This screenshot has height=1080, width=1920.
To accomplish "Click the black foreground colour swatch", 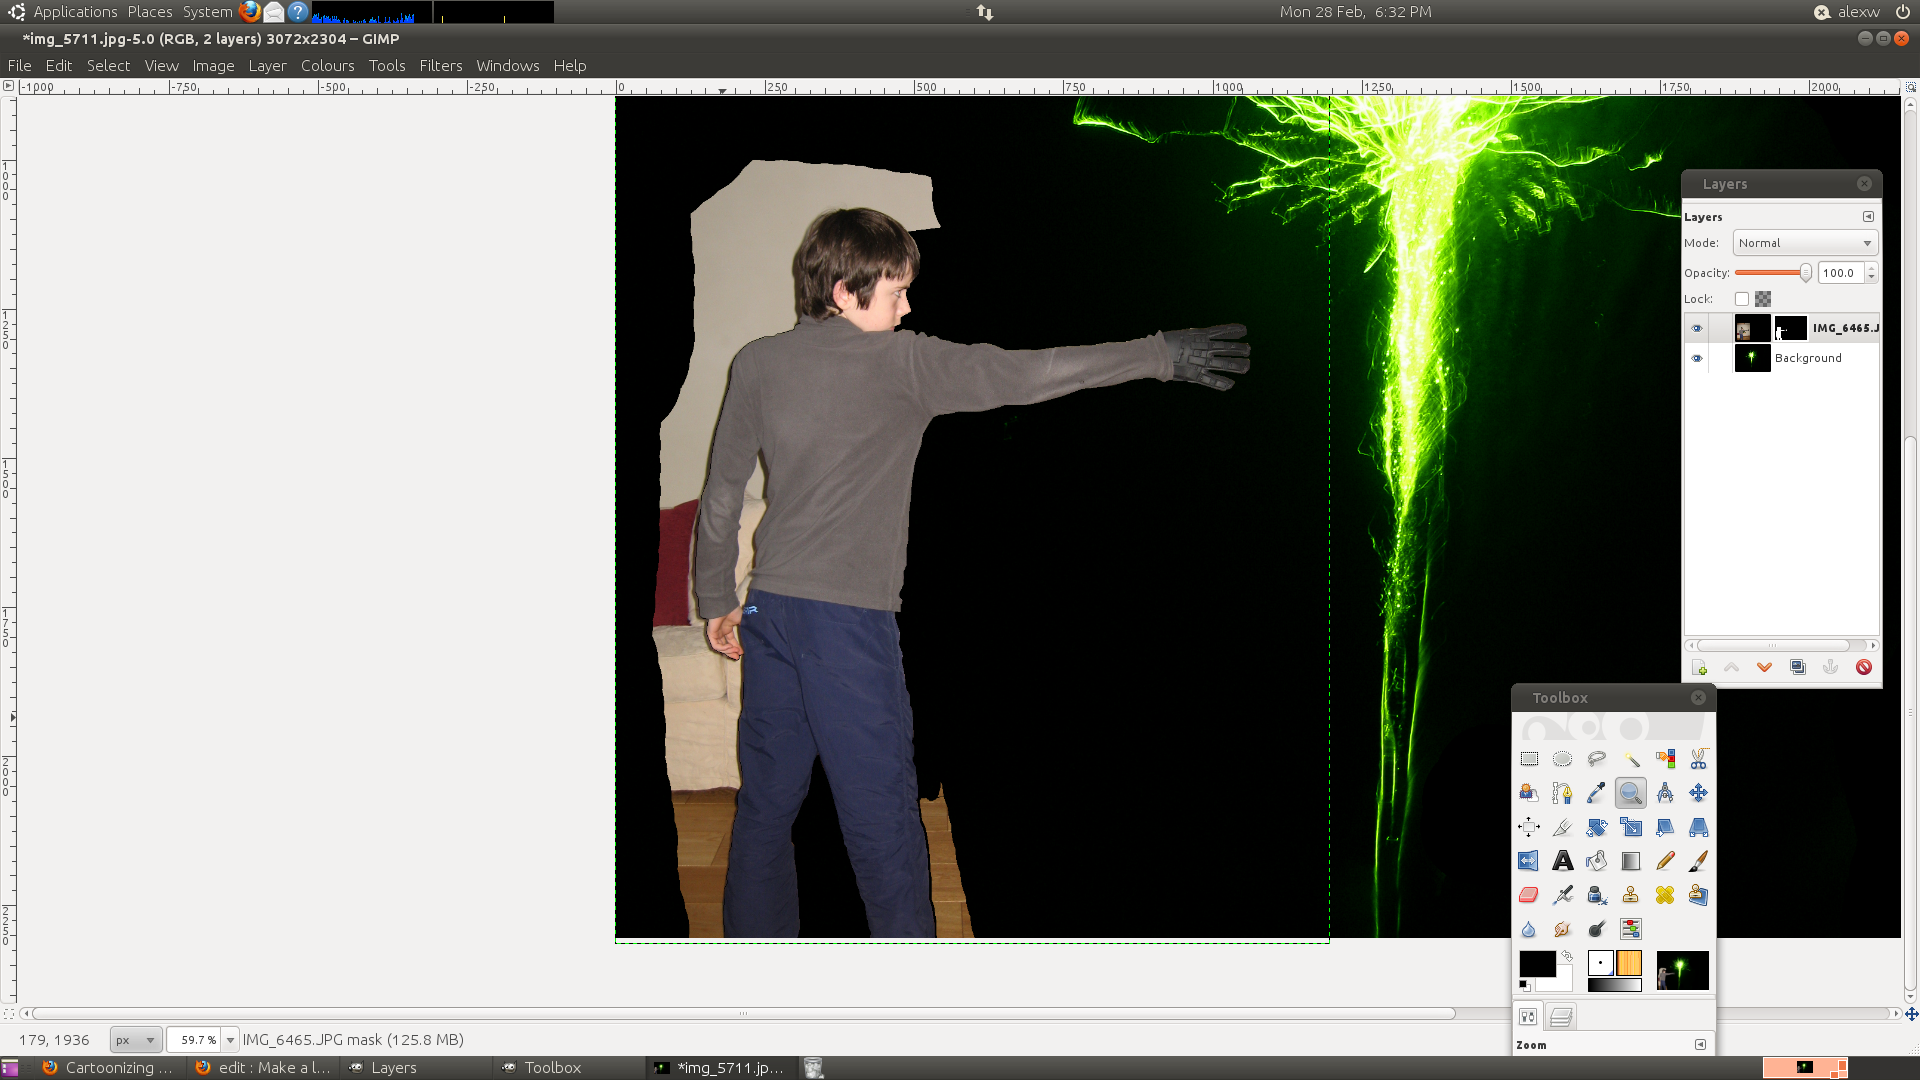I will [x=1537, y=963].
